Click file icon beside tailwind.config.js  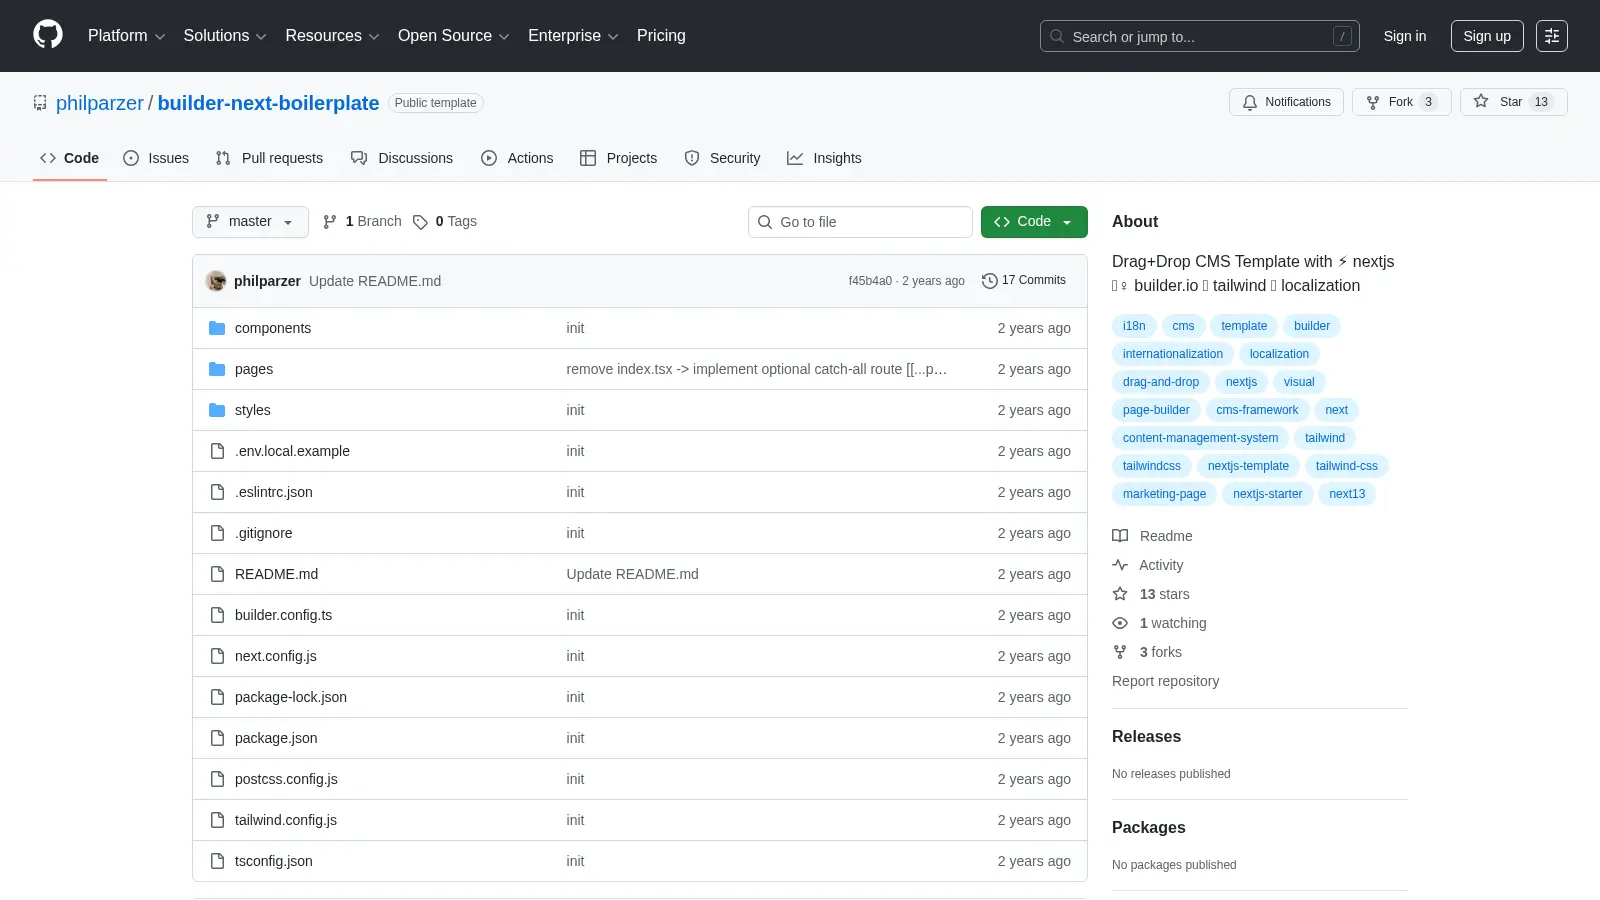[x=217, y=820]
